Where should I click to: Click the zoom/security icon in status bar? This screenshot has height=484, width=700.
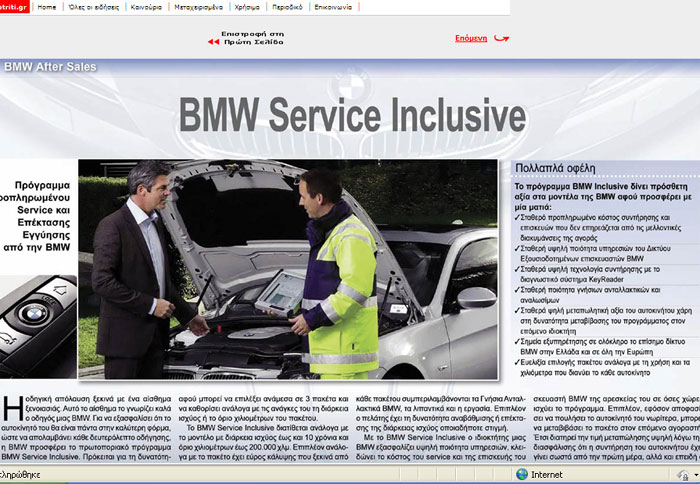tap(683, 475)
